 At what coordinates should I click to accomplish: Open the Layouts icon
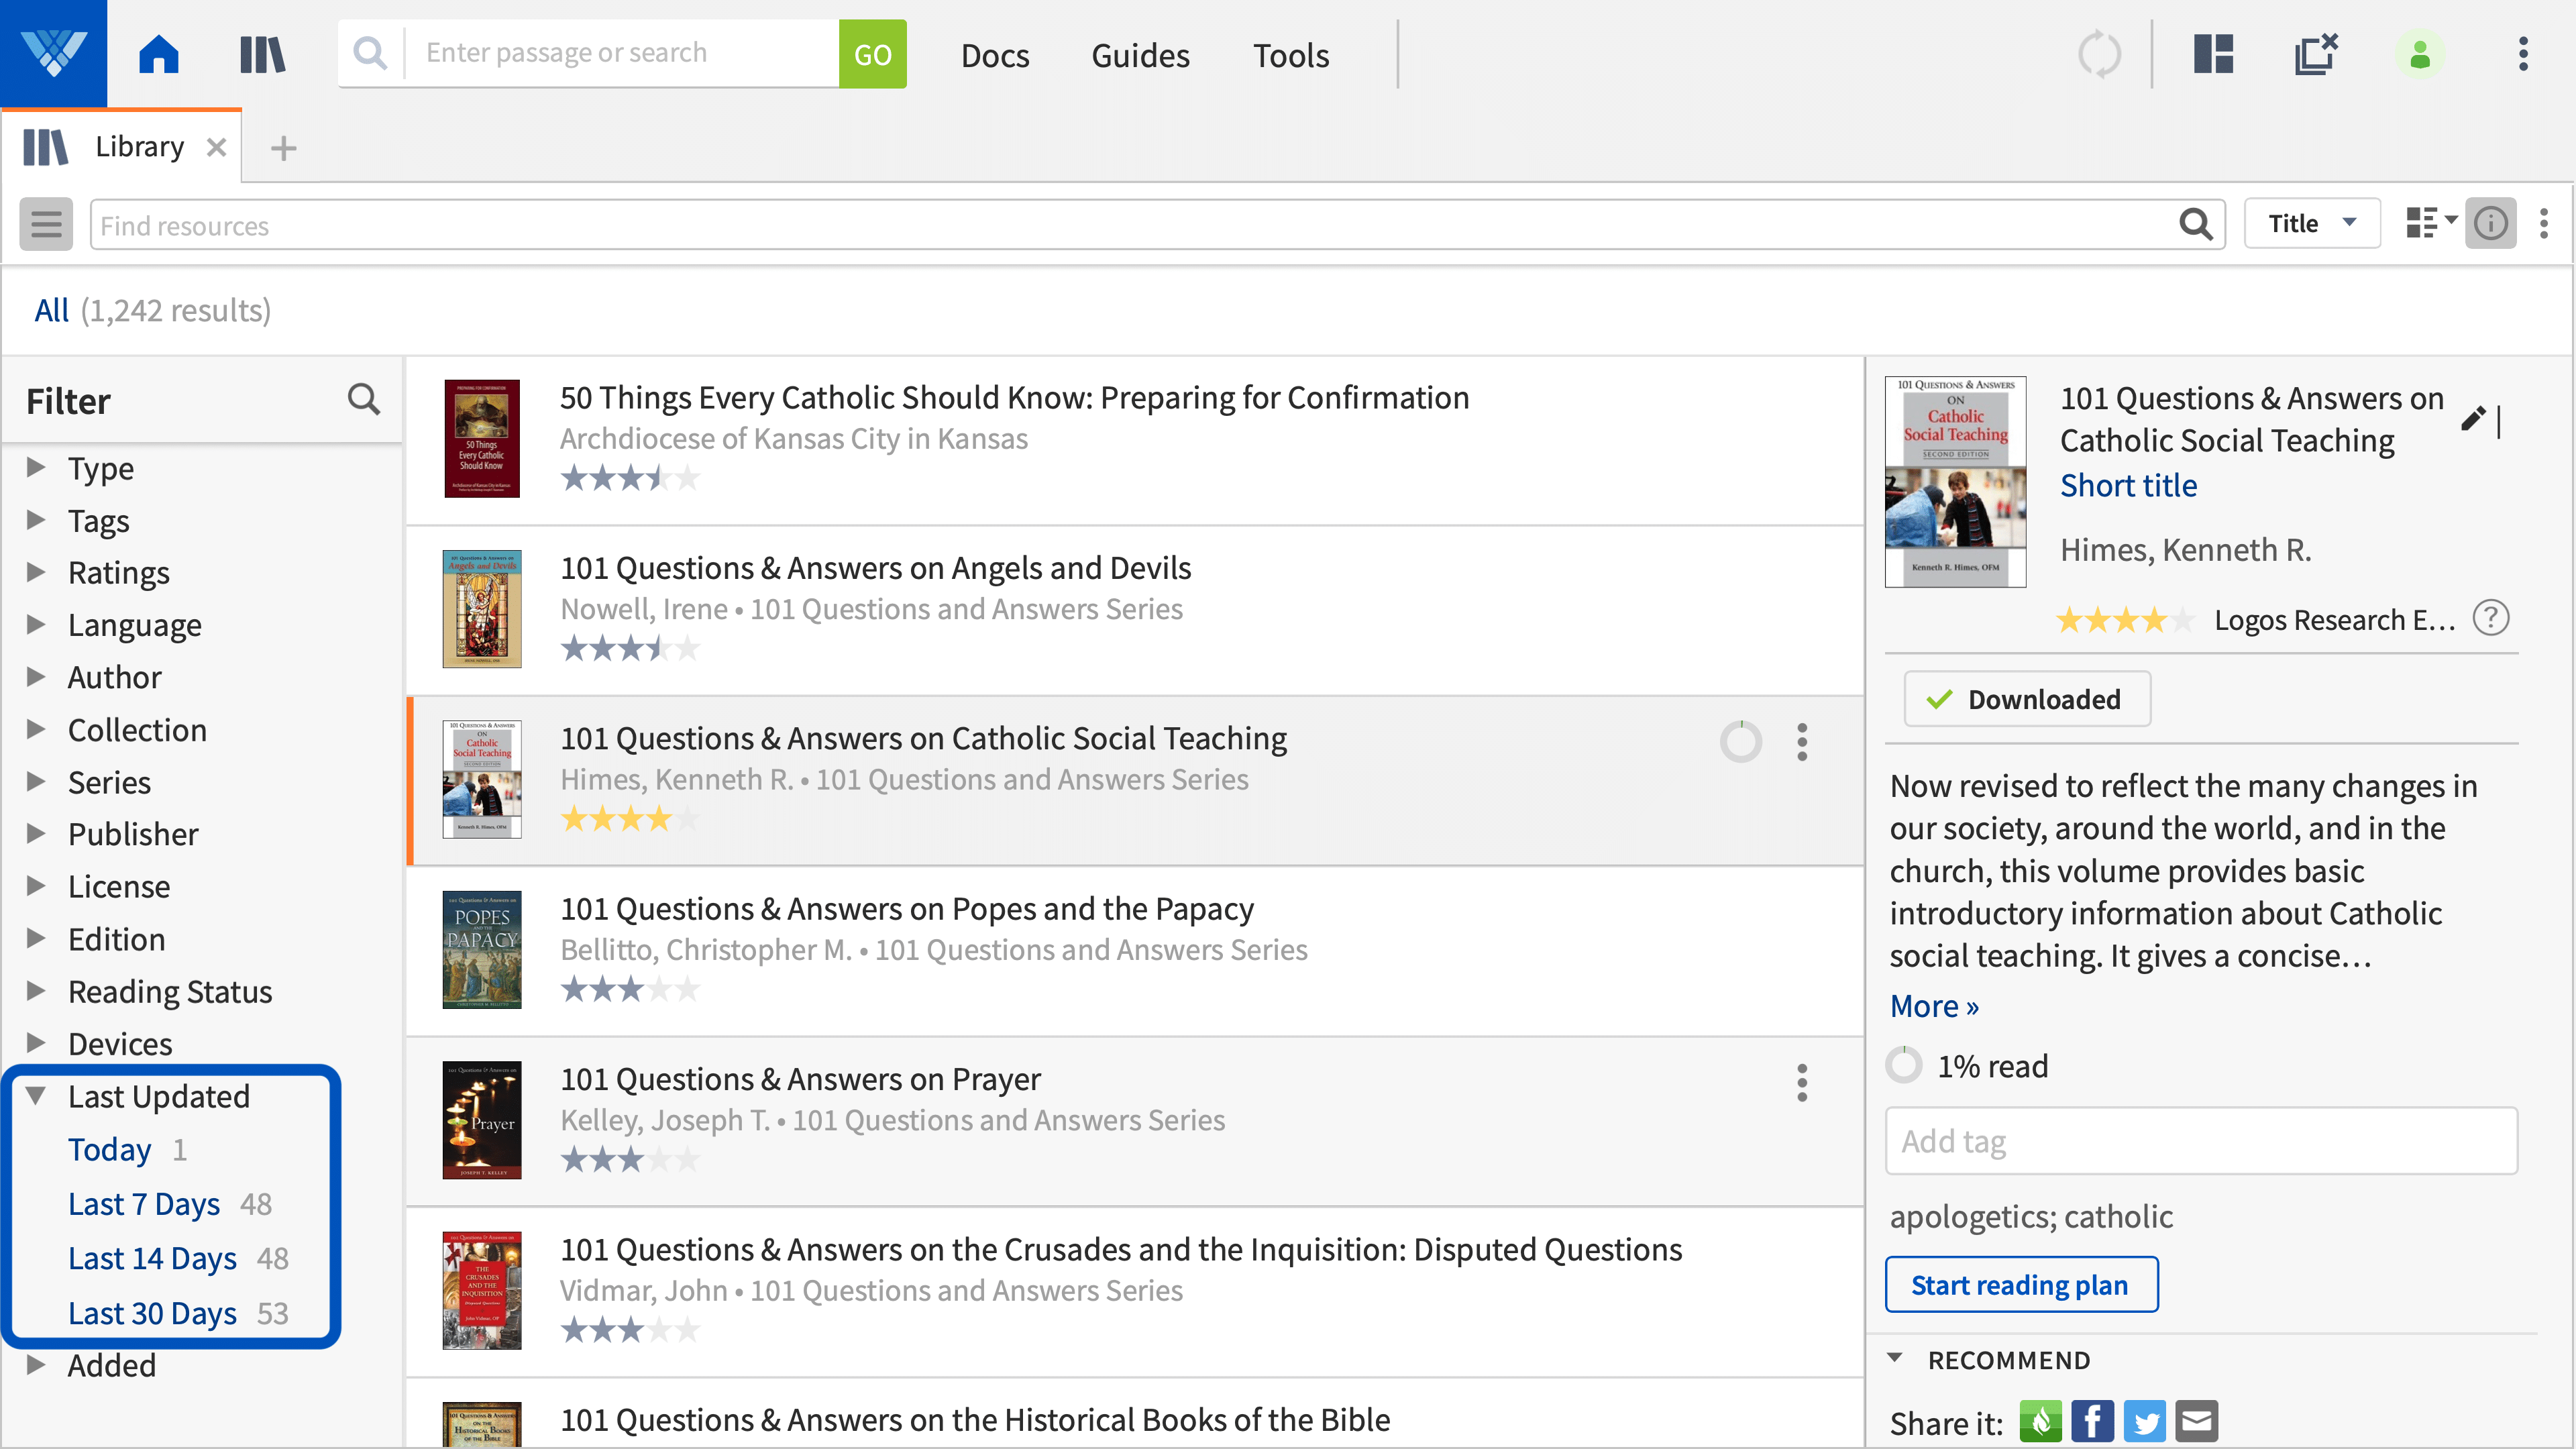(x=2213, y=54)
